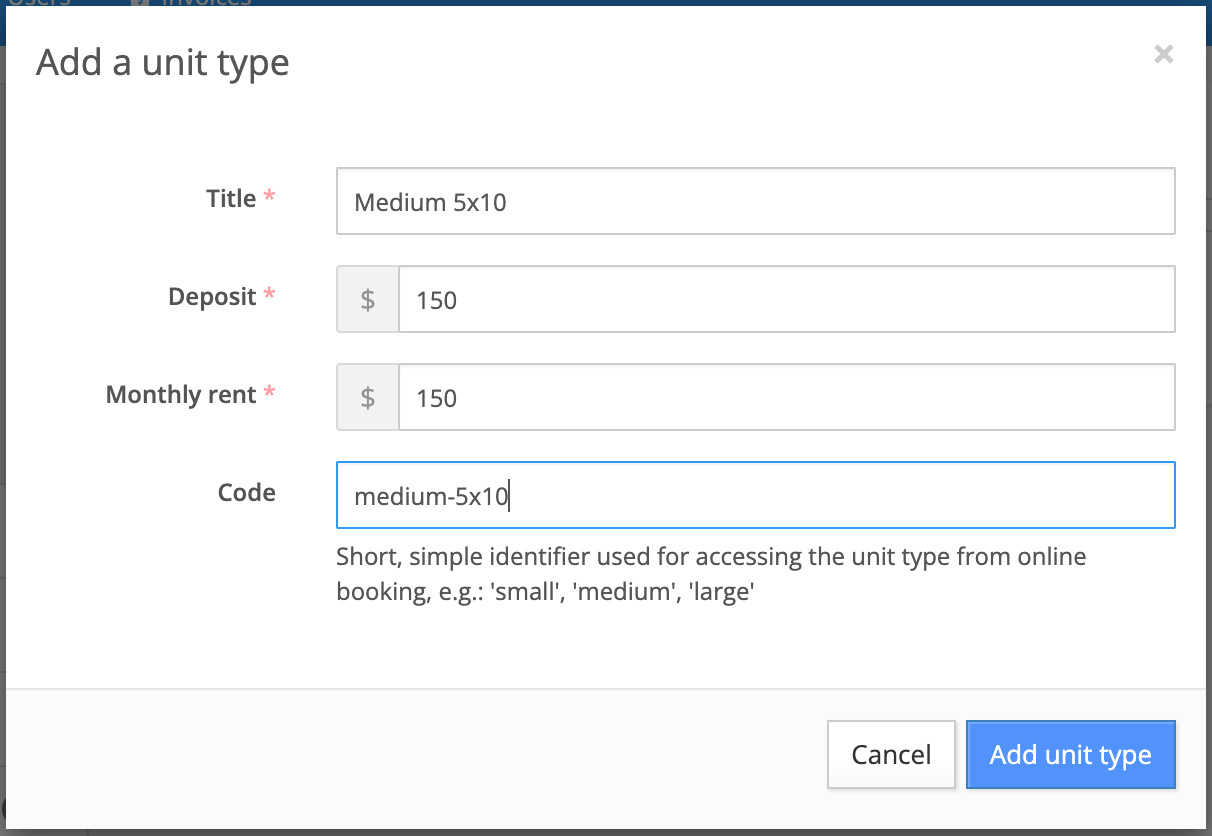Click the dollar sign beside Deposit

point(368,299)
